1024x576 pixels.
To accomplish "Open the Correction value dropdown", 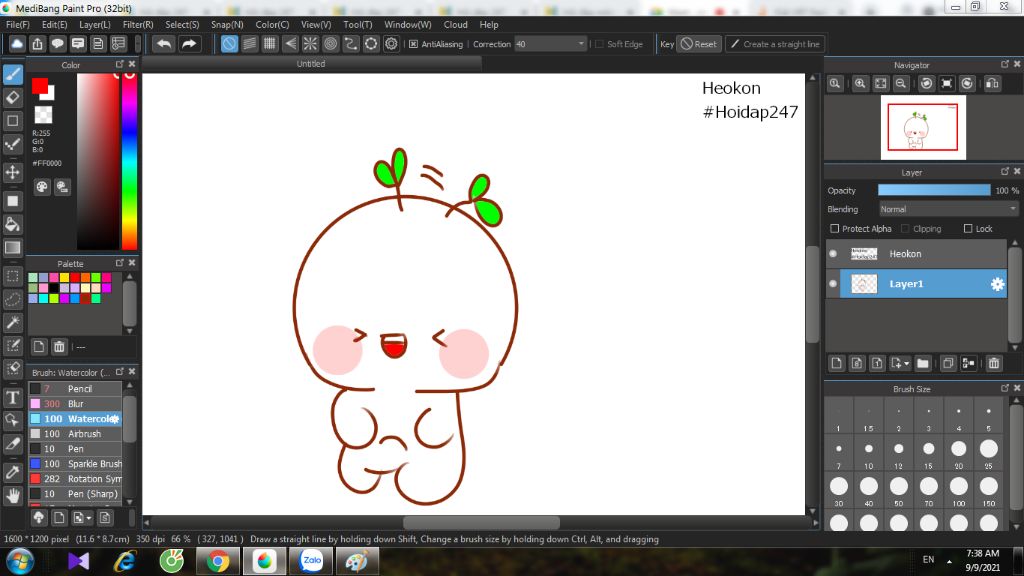I will click(x=581, y=44).
